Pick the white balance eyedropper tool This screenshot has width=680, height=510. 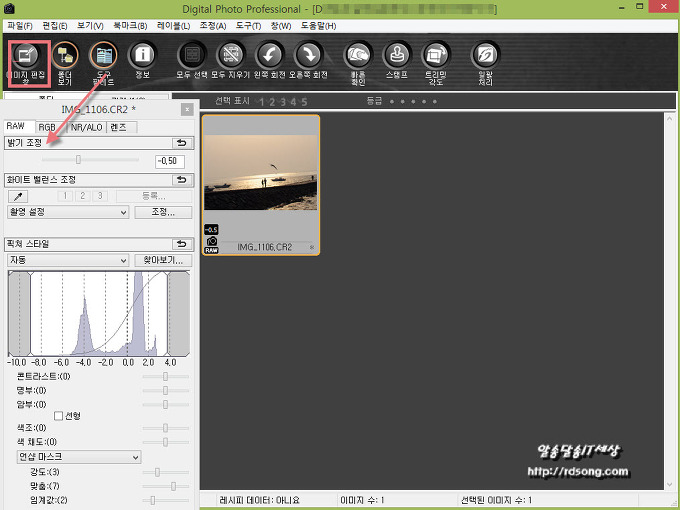(x=17, y=196)
